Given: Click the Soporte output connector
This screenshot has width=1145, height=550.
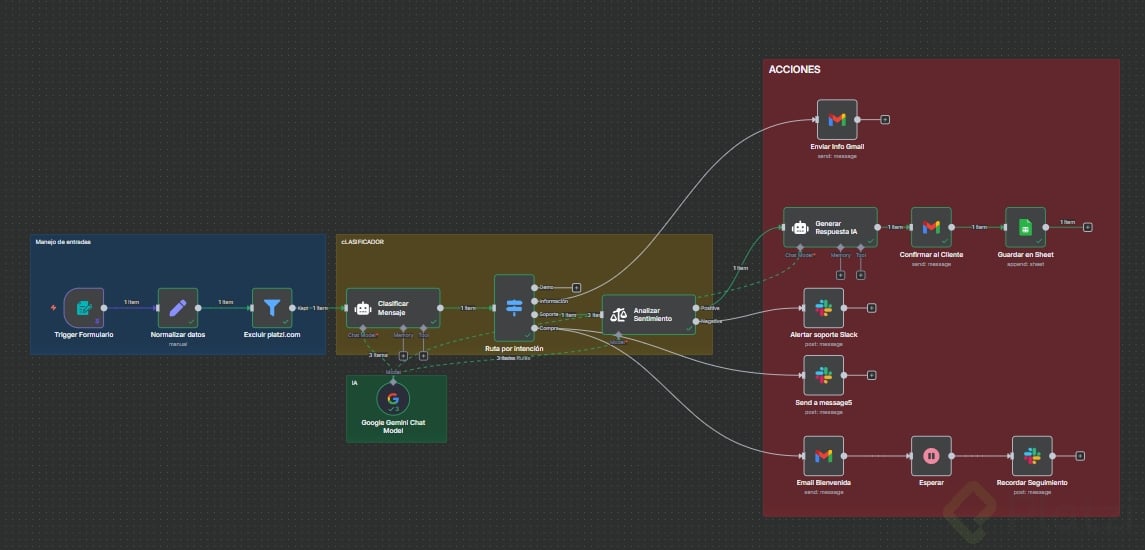Looking at the screenshot, I should pos(535,315).
